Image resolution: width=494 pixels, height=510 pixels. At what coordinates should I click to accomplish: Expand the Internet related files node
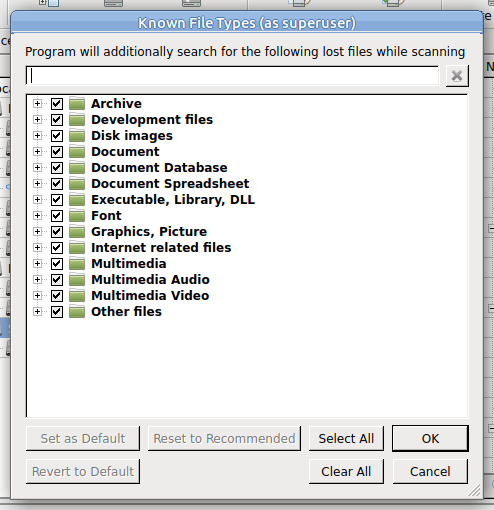(x=37, y=248)
